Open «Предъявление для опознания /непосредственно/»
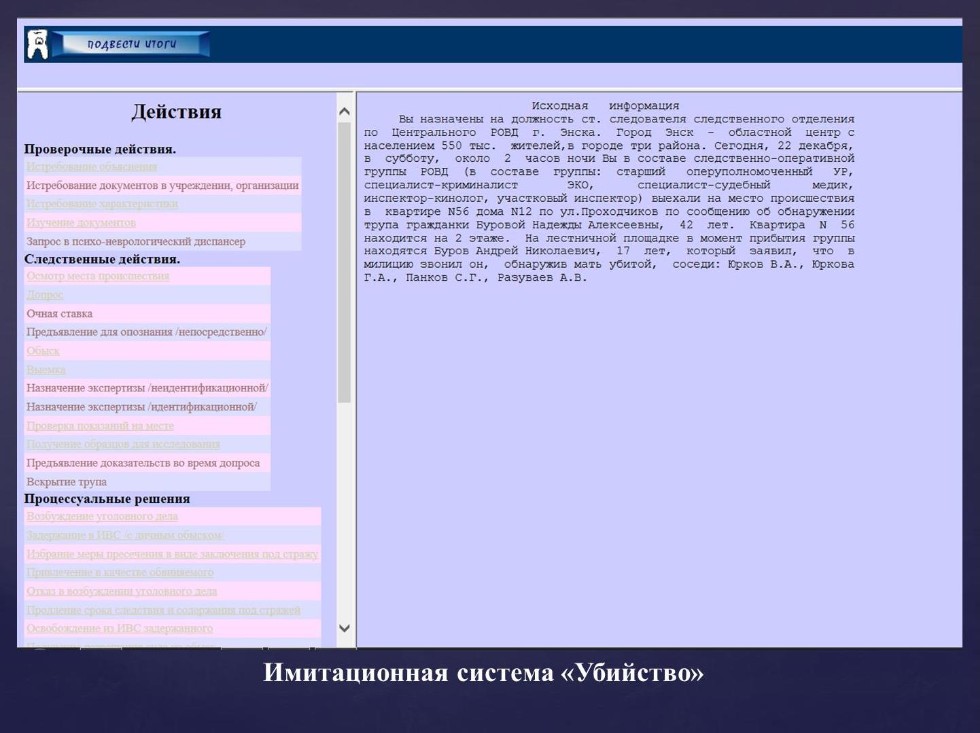Image resolution: width=980 pixels, height=733 pixels. click(147, 331)
